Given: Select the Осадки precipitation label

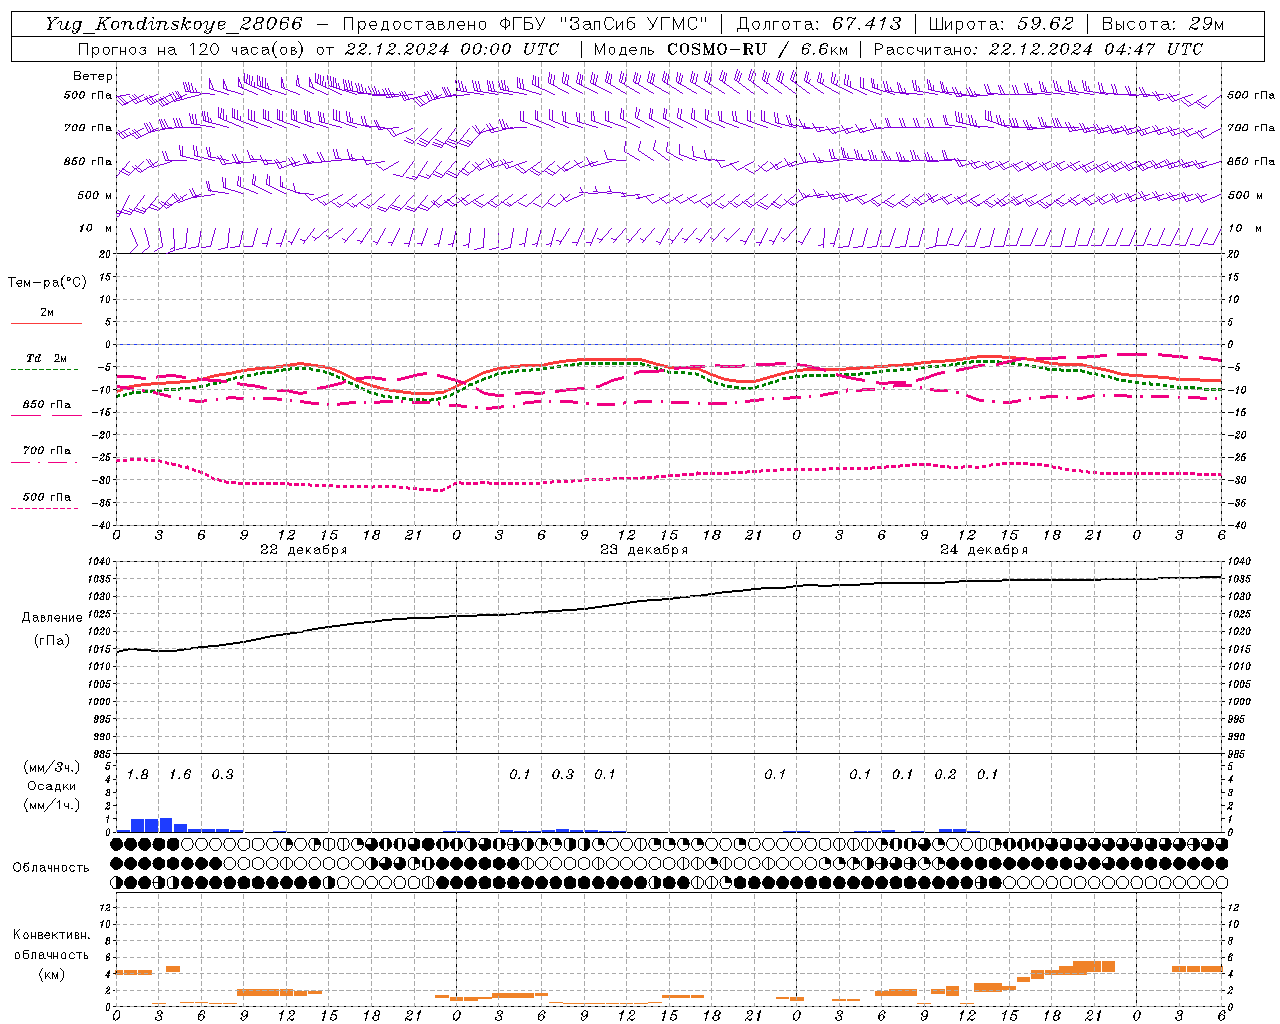Looking at the screenshot, I should click(52, 787).
